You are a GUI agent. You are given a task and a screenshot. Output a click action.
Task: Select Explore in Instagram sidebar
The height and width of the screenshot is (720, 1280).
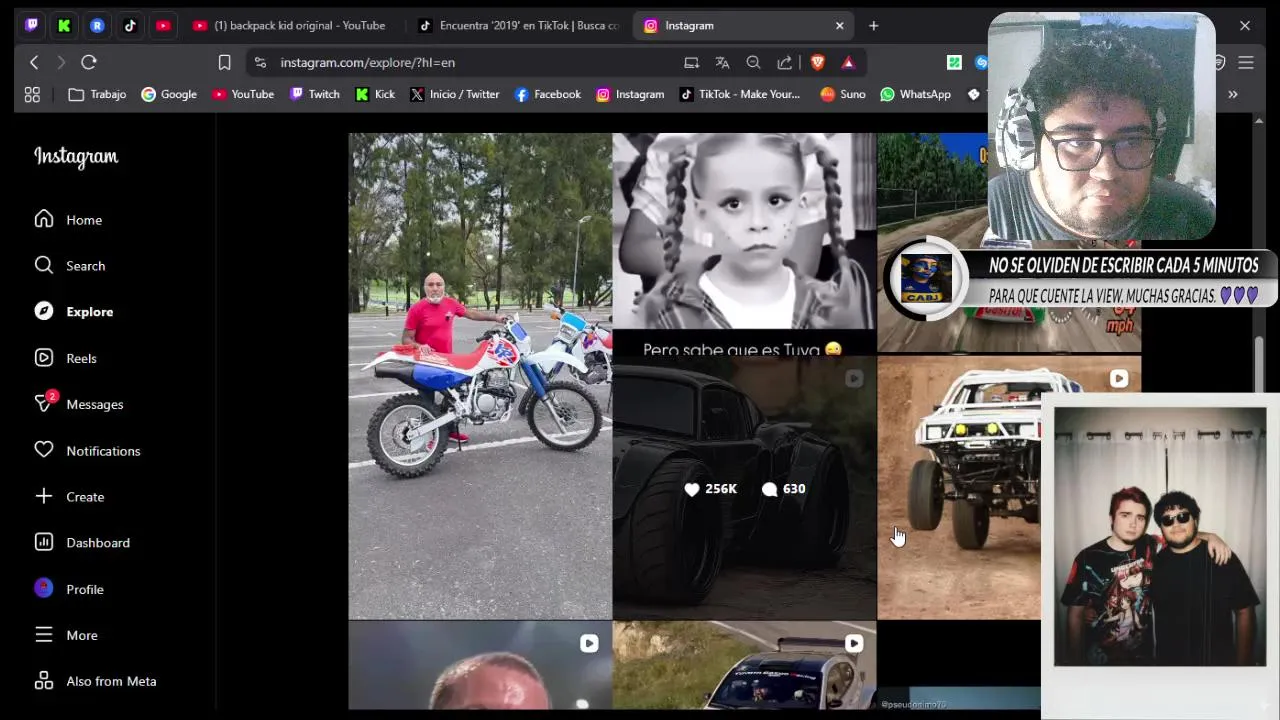[x=73, y=311]
